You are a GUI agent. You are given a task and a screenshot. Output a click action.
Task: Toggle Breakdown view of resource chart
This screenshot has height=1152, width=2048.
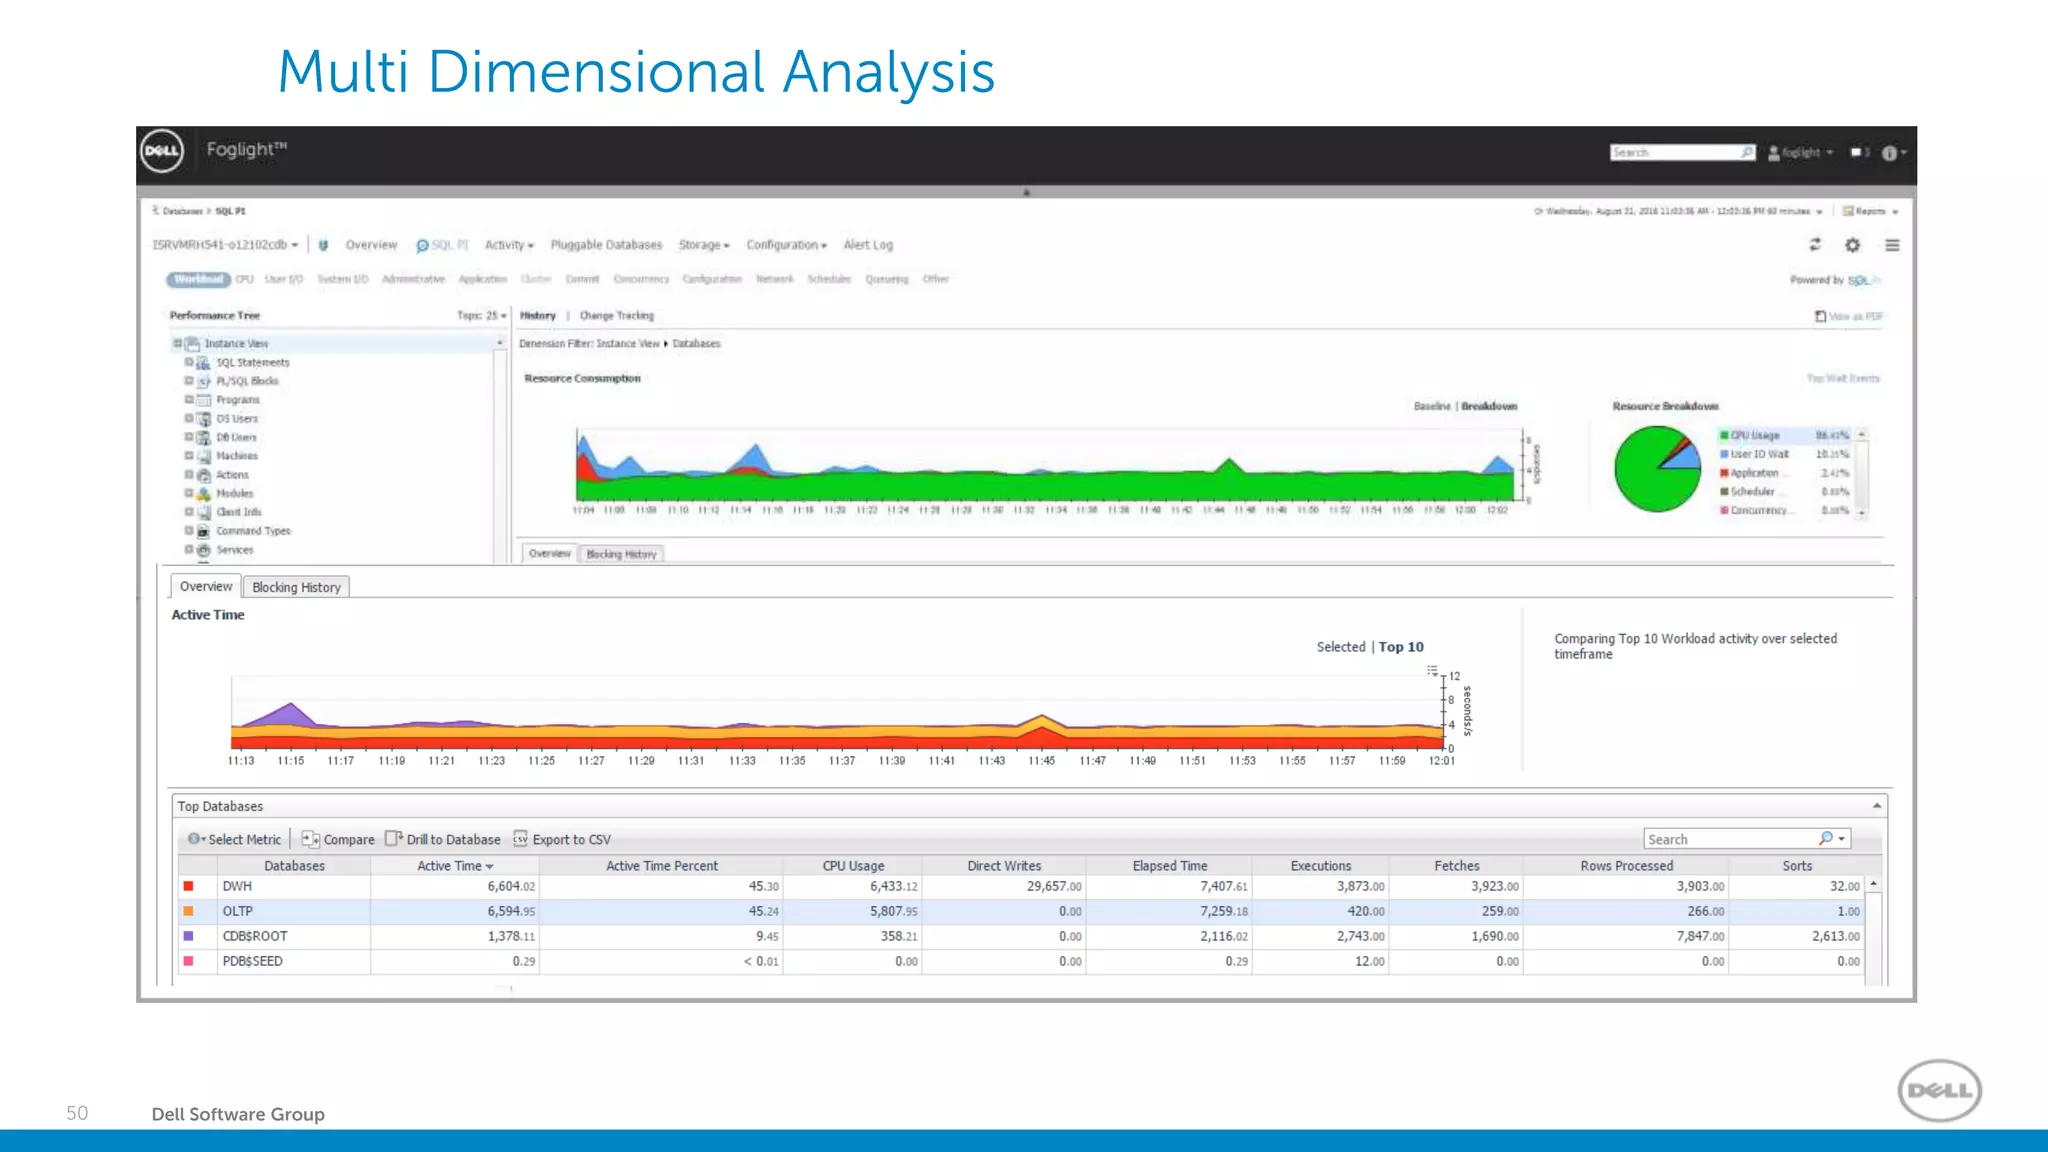[1489, 406]
